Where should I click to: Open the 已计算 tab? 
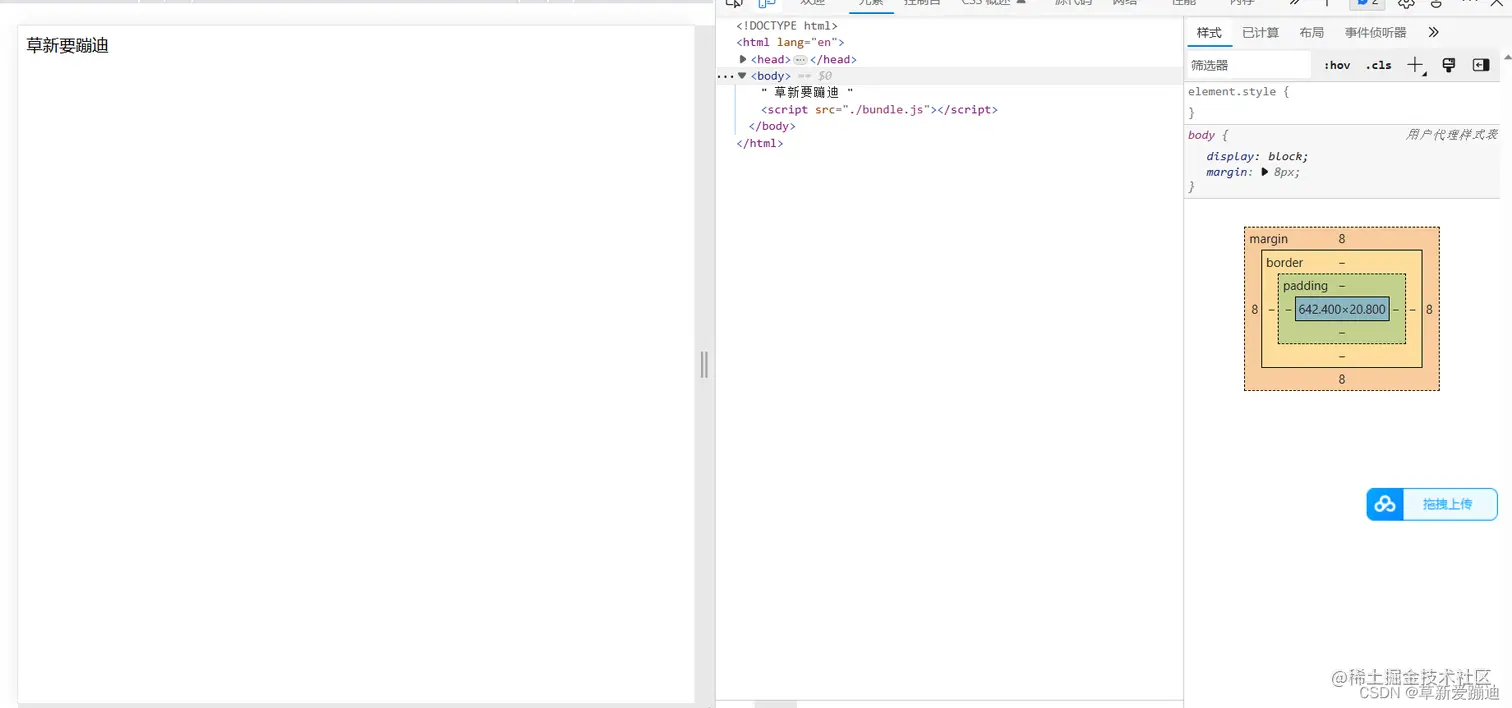[x=1260, y=33]
